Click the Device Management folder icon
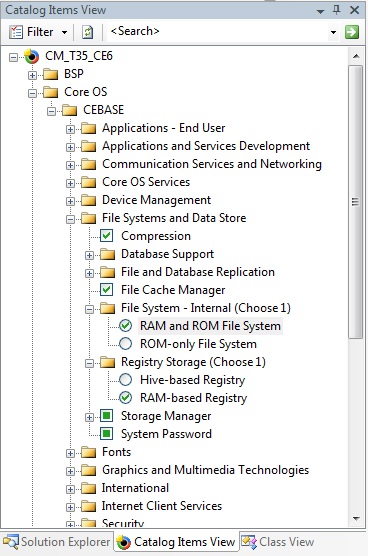The image size is (368, 556). tap(88, 201)
